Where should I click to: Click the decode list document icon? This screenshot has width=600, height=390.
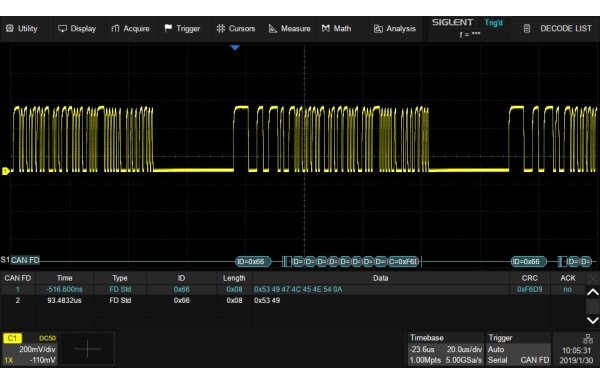(527, 29)
